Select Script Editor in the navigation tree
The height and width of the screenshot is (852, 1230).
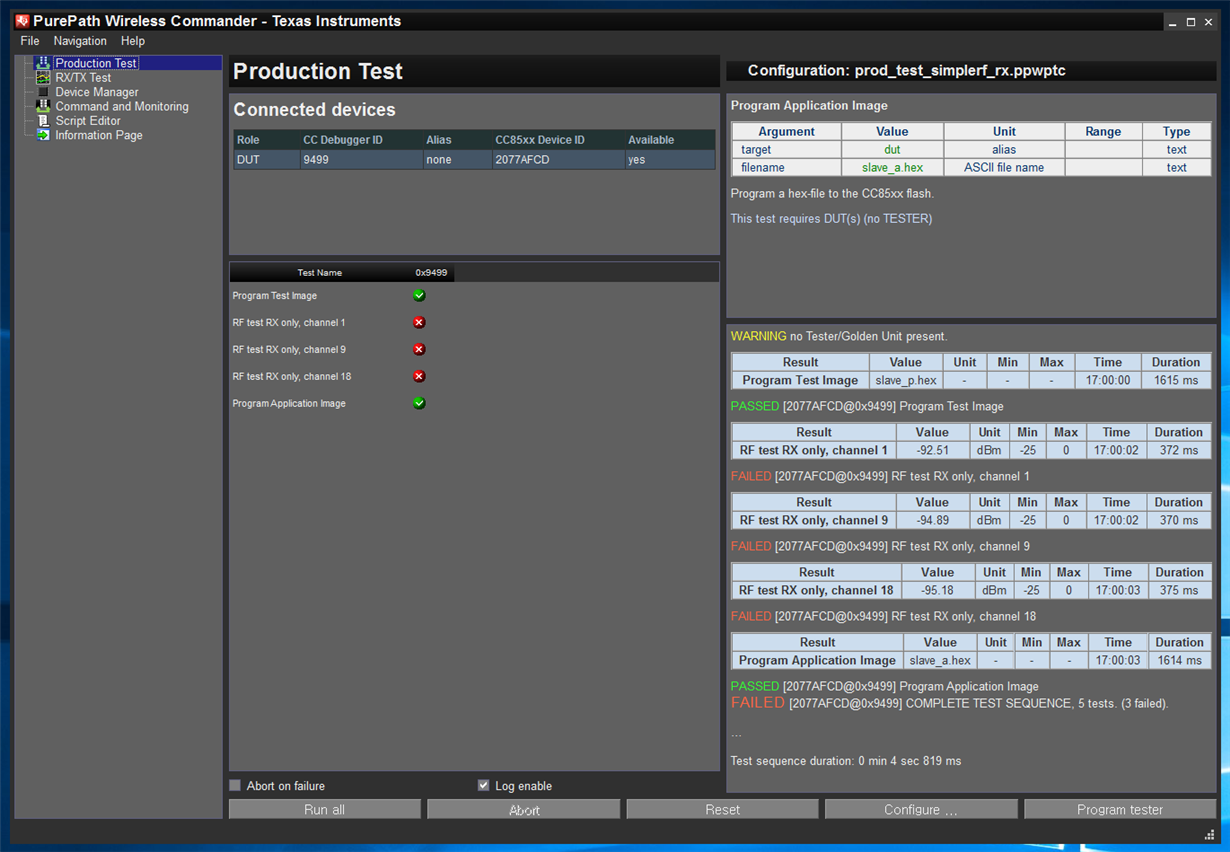click(88, 121)
